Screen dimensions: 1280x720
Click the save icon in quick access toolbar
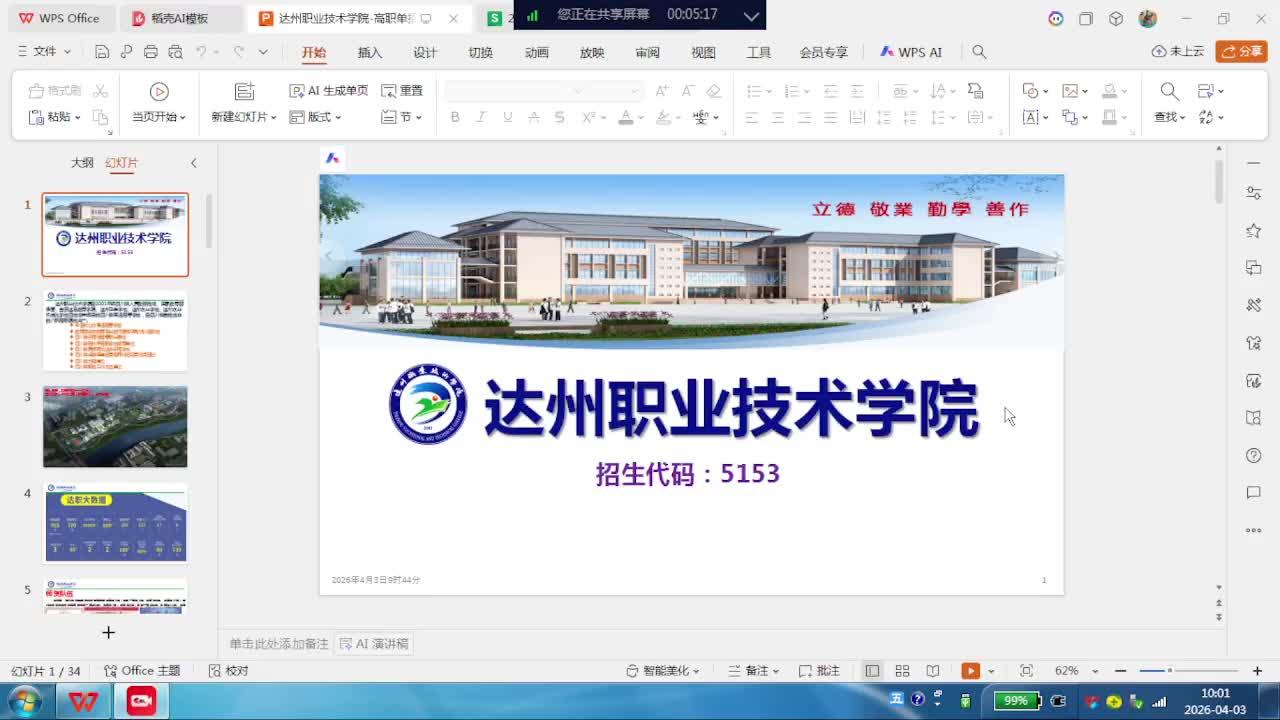point(101,52)
